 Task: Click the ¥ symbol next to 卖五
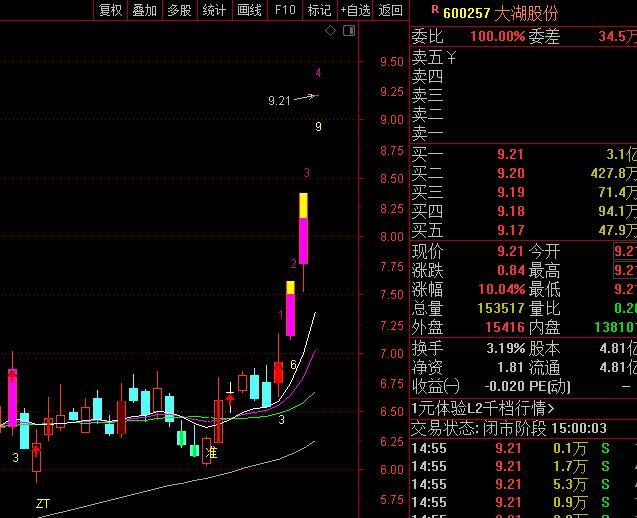(451, 58)
